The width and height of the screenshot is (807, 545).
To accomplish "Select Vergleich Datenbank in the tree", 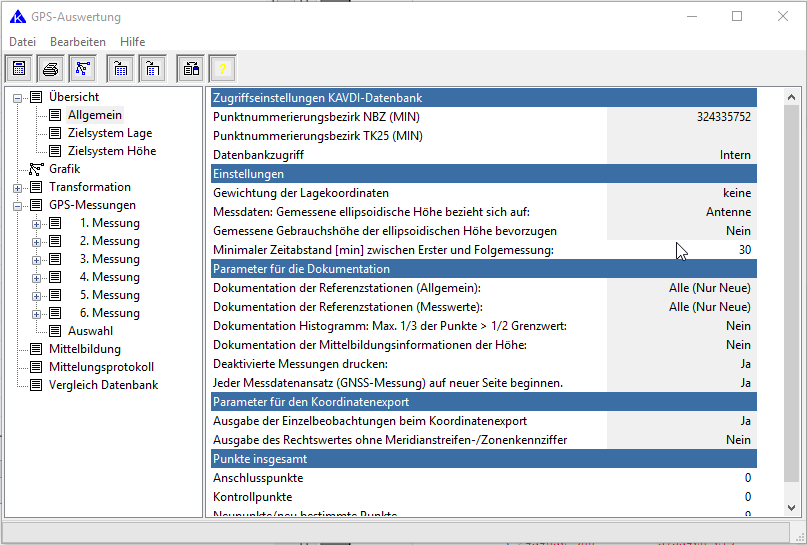I will click(103, 385).
